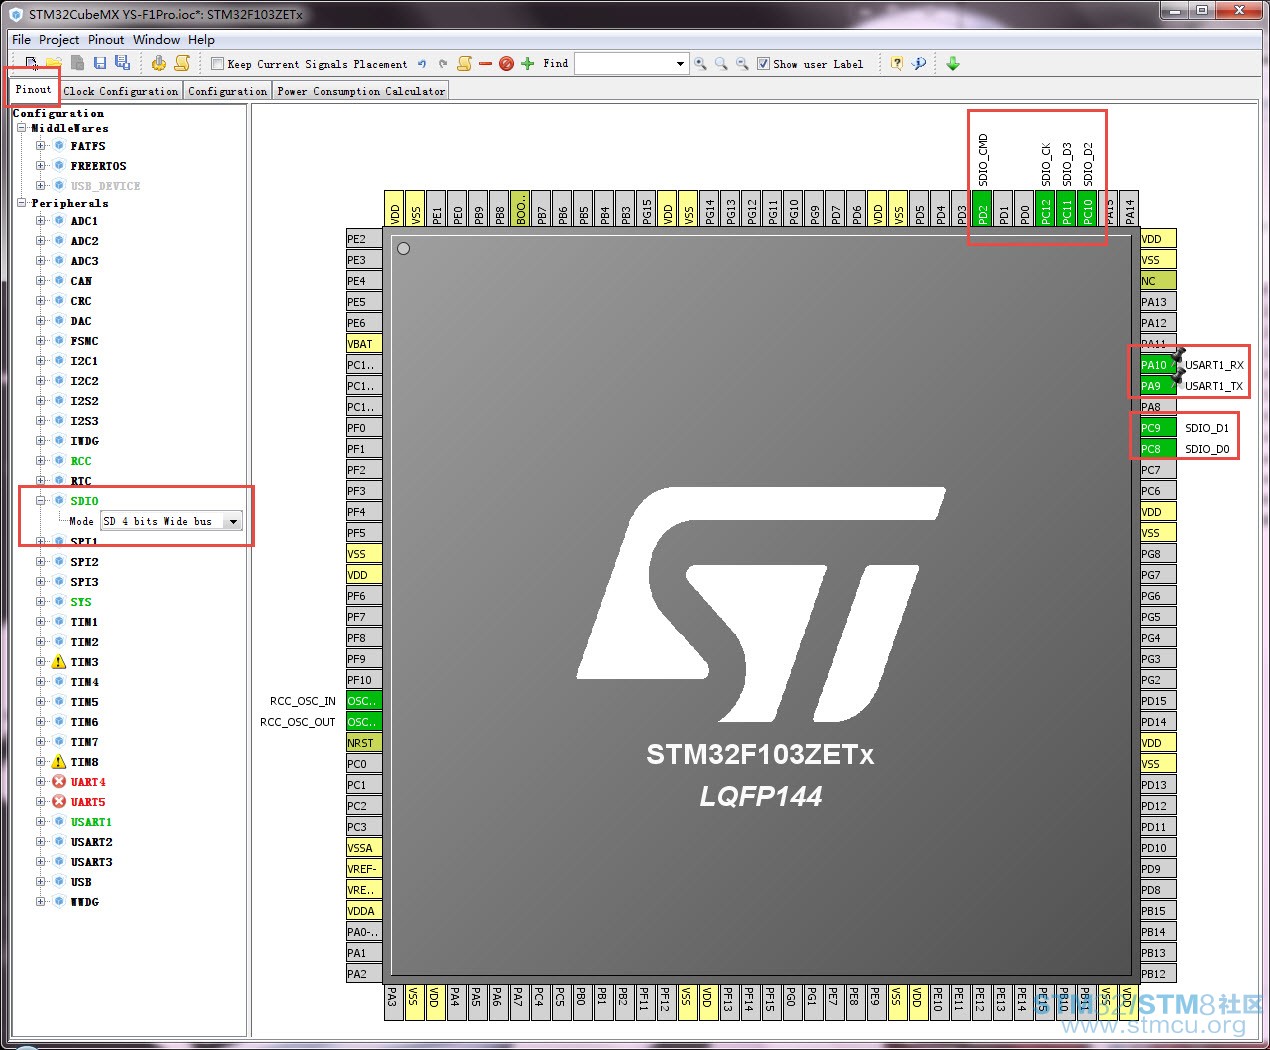The image size is (1270, 1050).
Task: Enable Keep Current Signals Placement checkbox
Action: pyautogui.click(x=218, y=64)
